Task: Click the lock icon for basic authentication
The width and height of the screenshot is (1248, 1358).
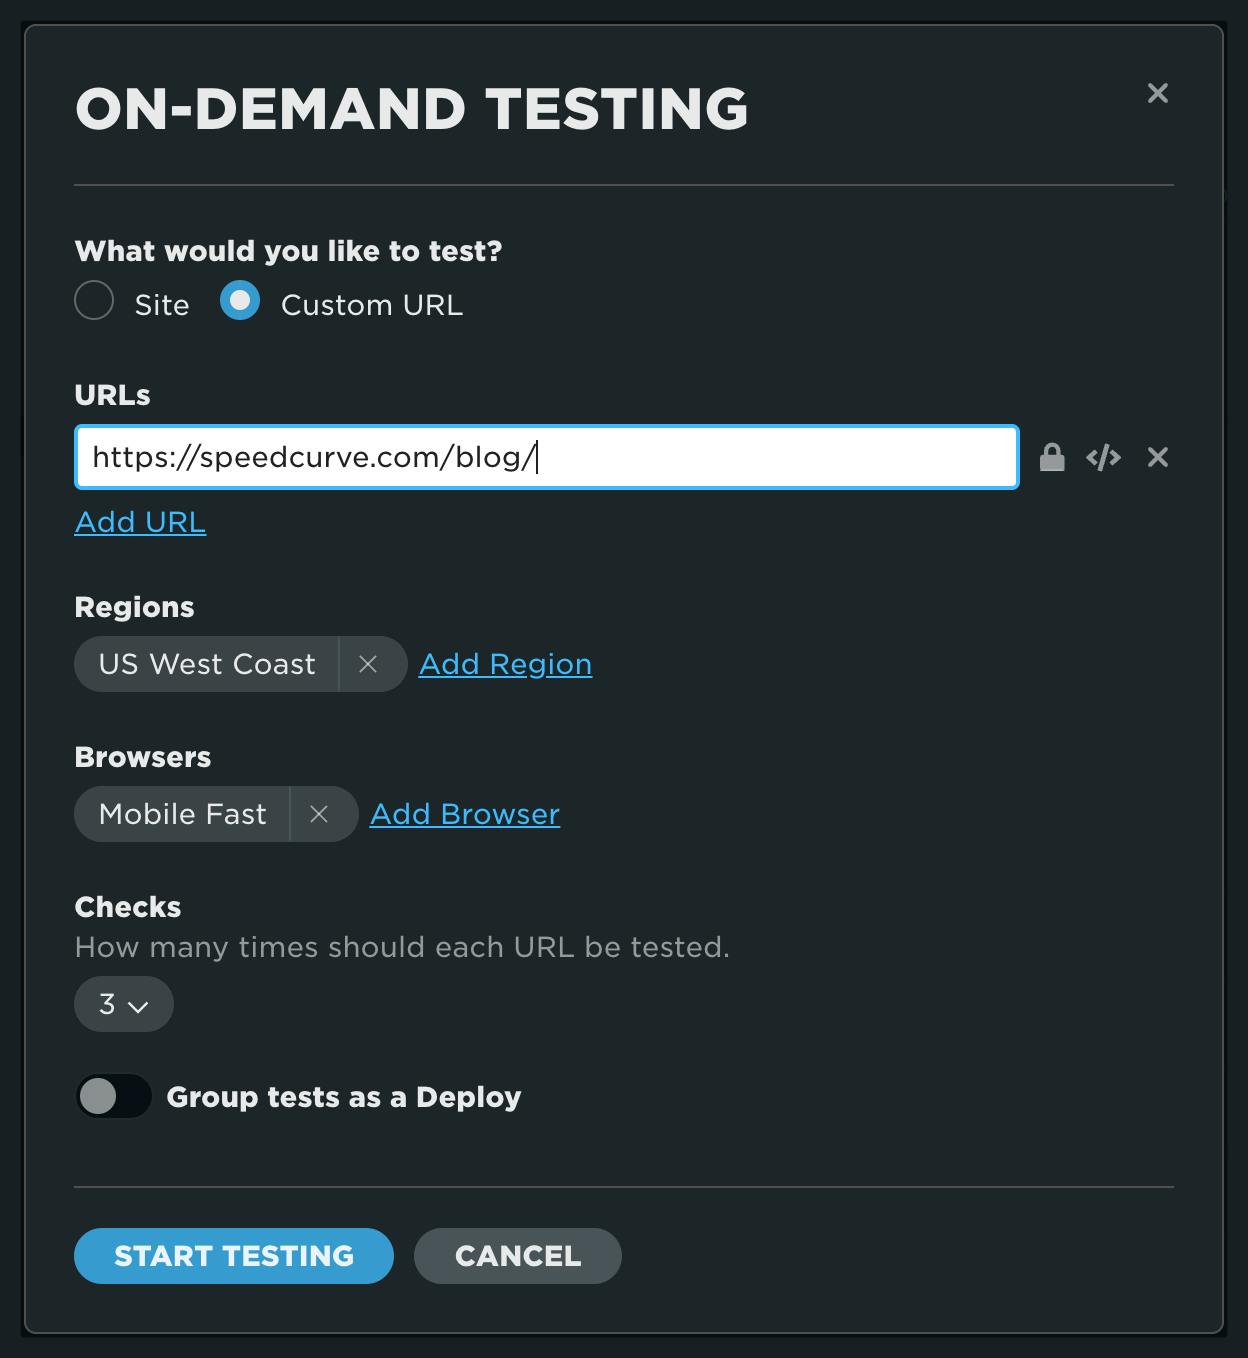Action: (1051, 458)
